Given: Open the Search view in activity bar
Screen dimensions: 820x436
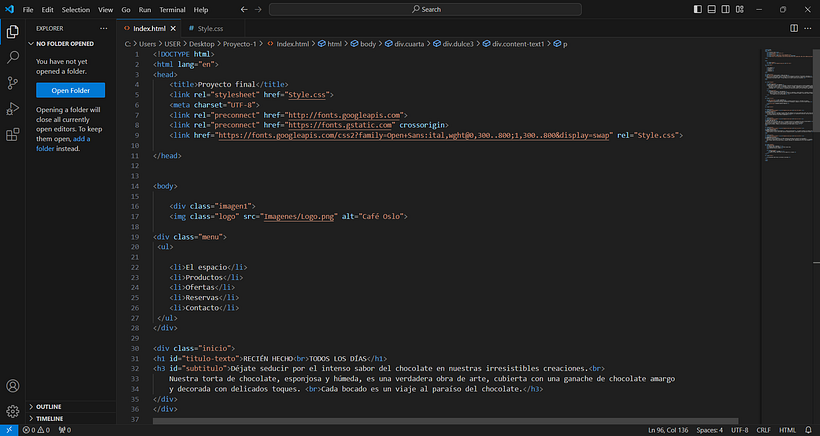Looking at the screenshot, I should (13, 57).
